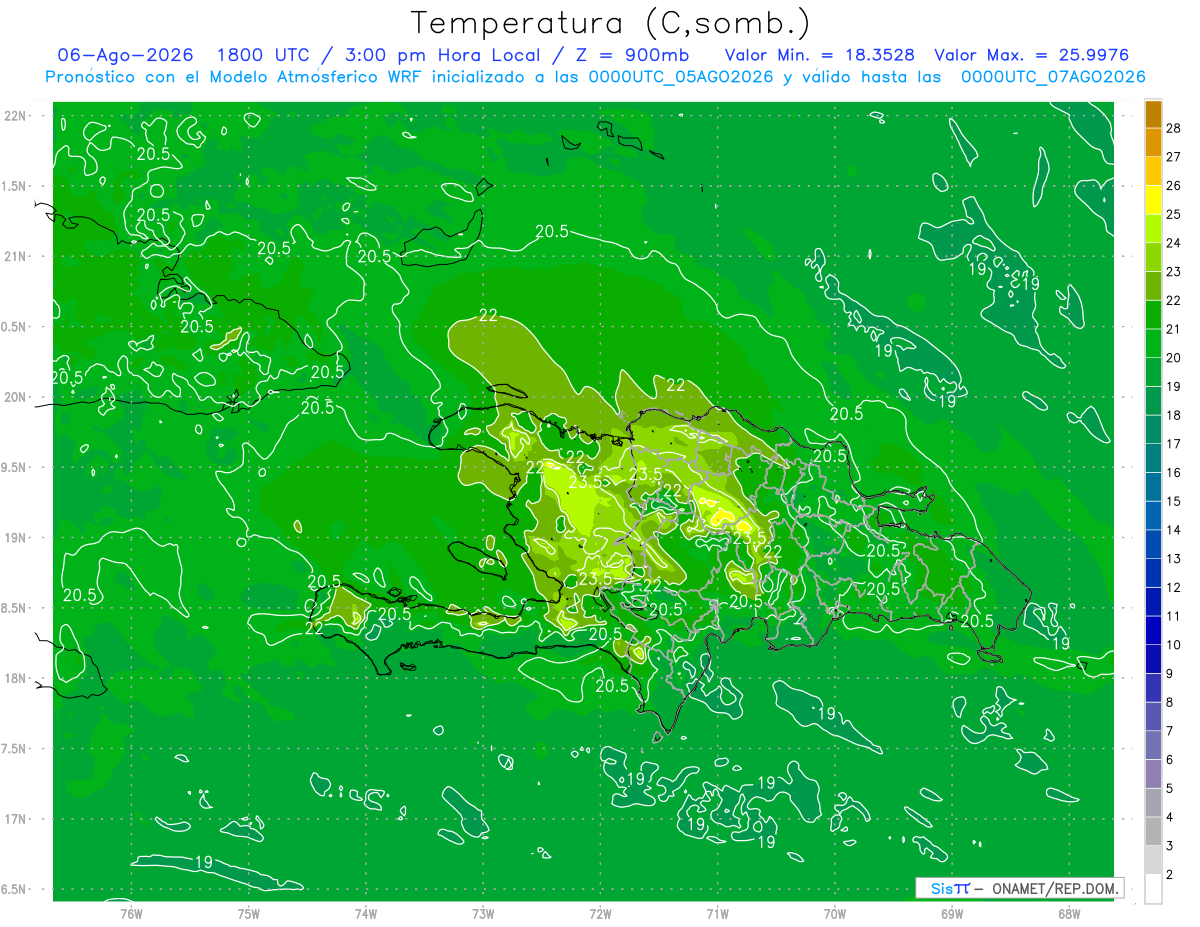Viewport: 1200px width, 927px height.
Task: Click the '14' label on the color scale
Action: [x=1173, y=530]
